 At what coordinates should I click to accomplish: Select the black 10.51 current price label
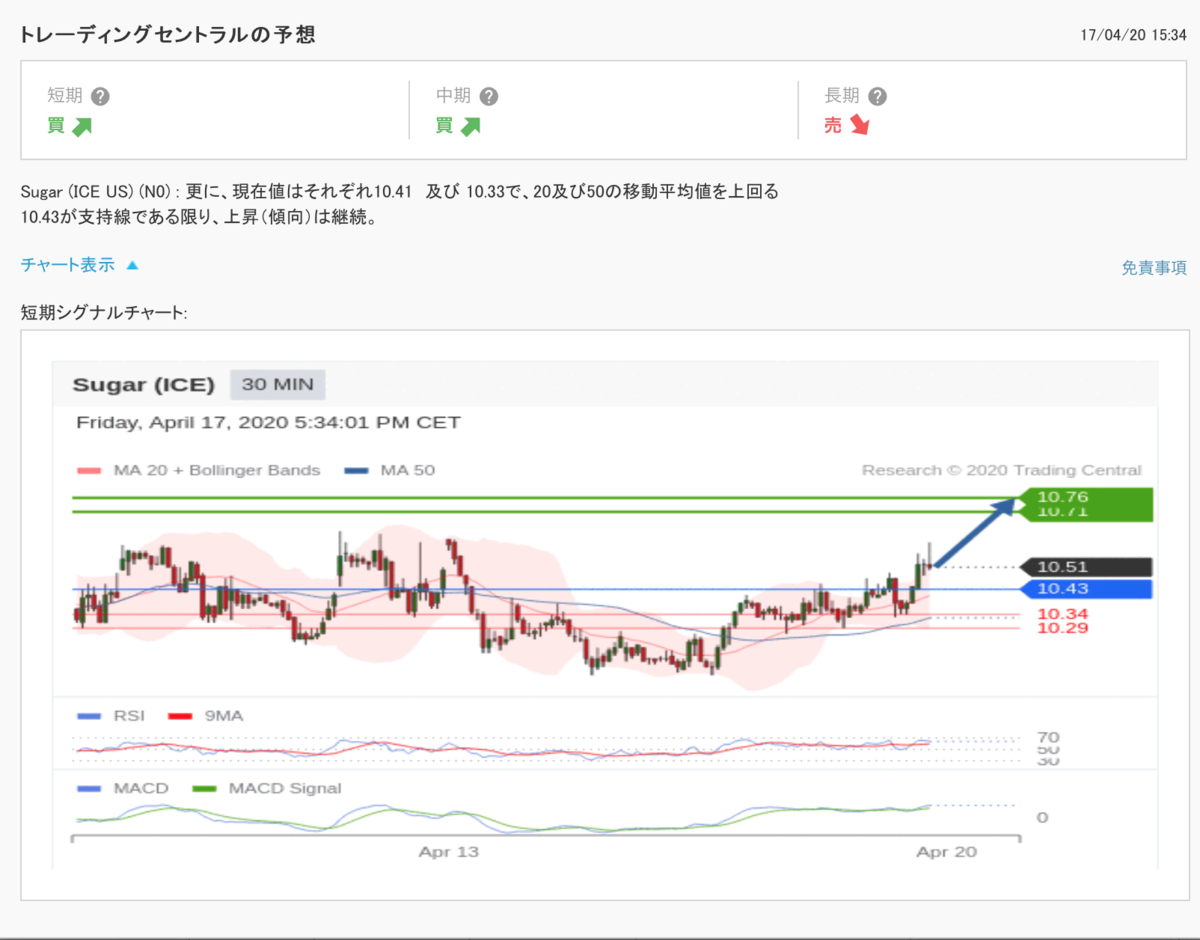[1086, 567]
